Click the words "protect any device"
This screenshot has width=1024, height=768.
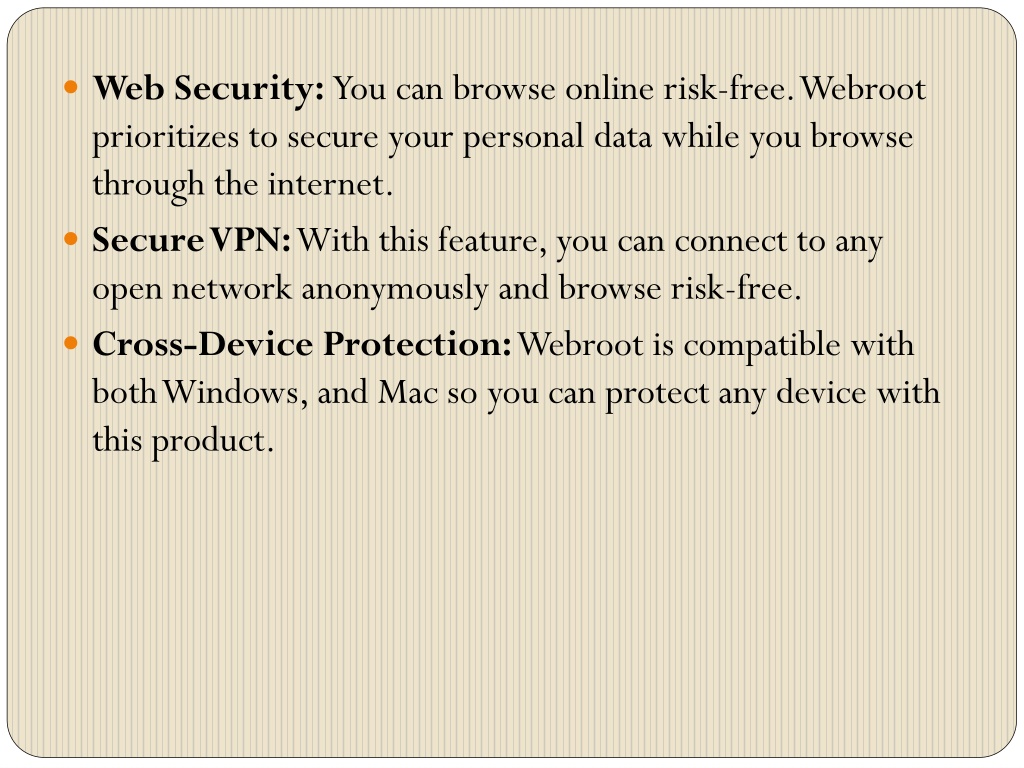[x=735, y=394]
